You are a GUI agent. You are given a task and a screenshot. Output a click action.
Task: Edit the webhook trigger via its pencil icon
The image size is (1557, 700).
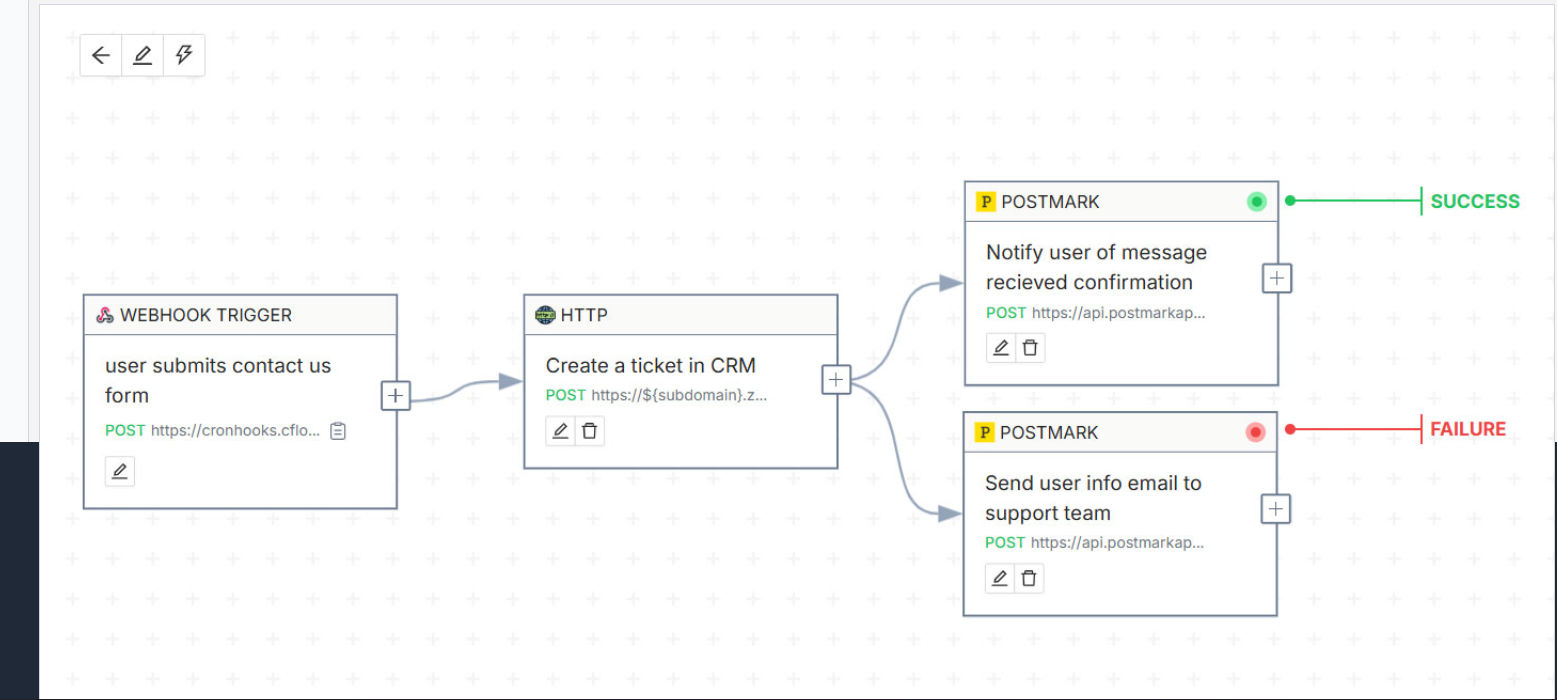(119, 470)
